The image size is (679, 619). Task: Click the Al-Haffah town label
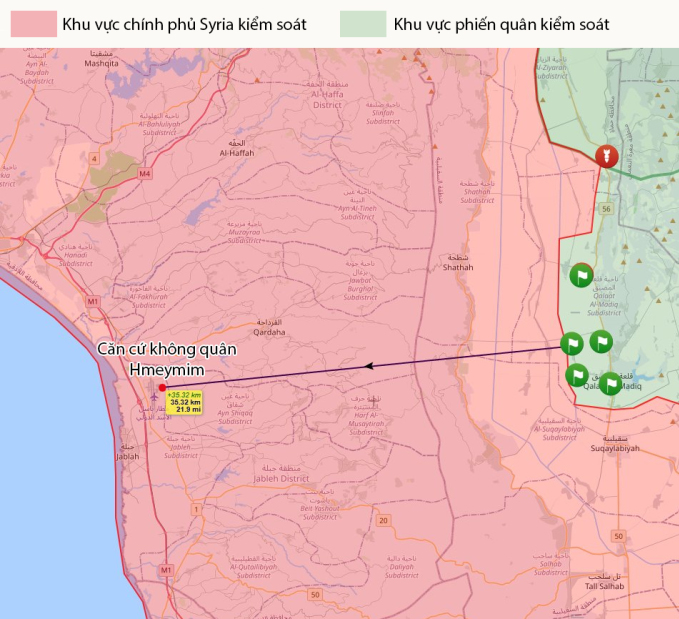237,153
